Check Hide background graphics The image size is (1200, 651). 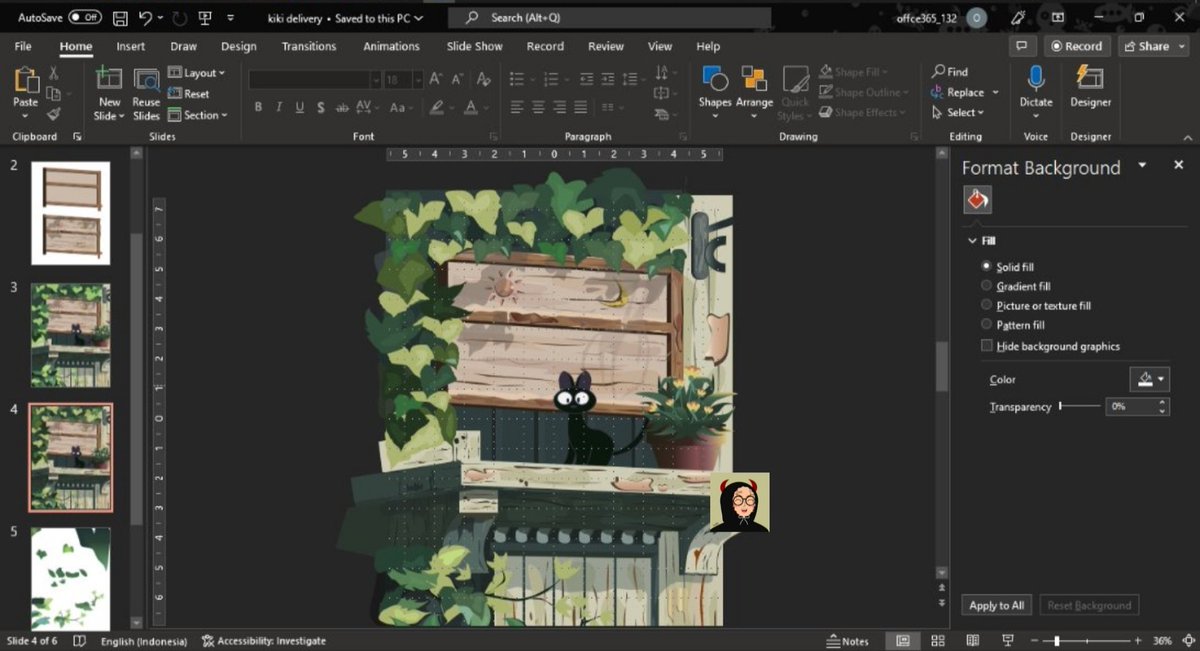[987, 345]
